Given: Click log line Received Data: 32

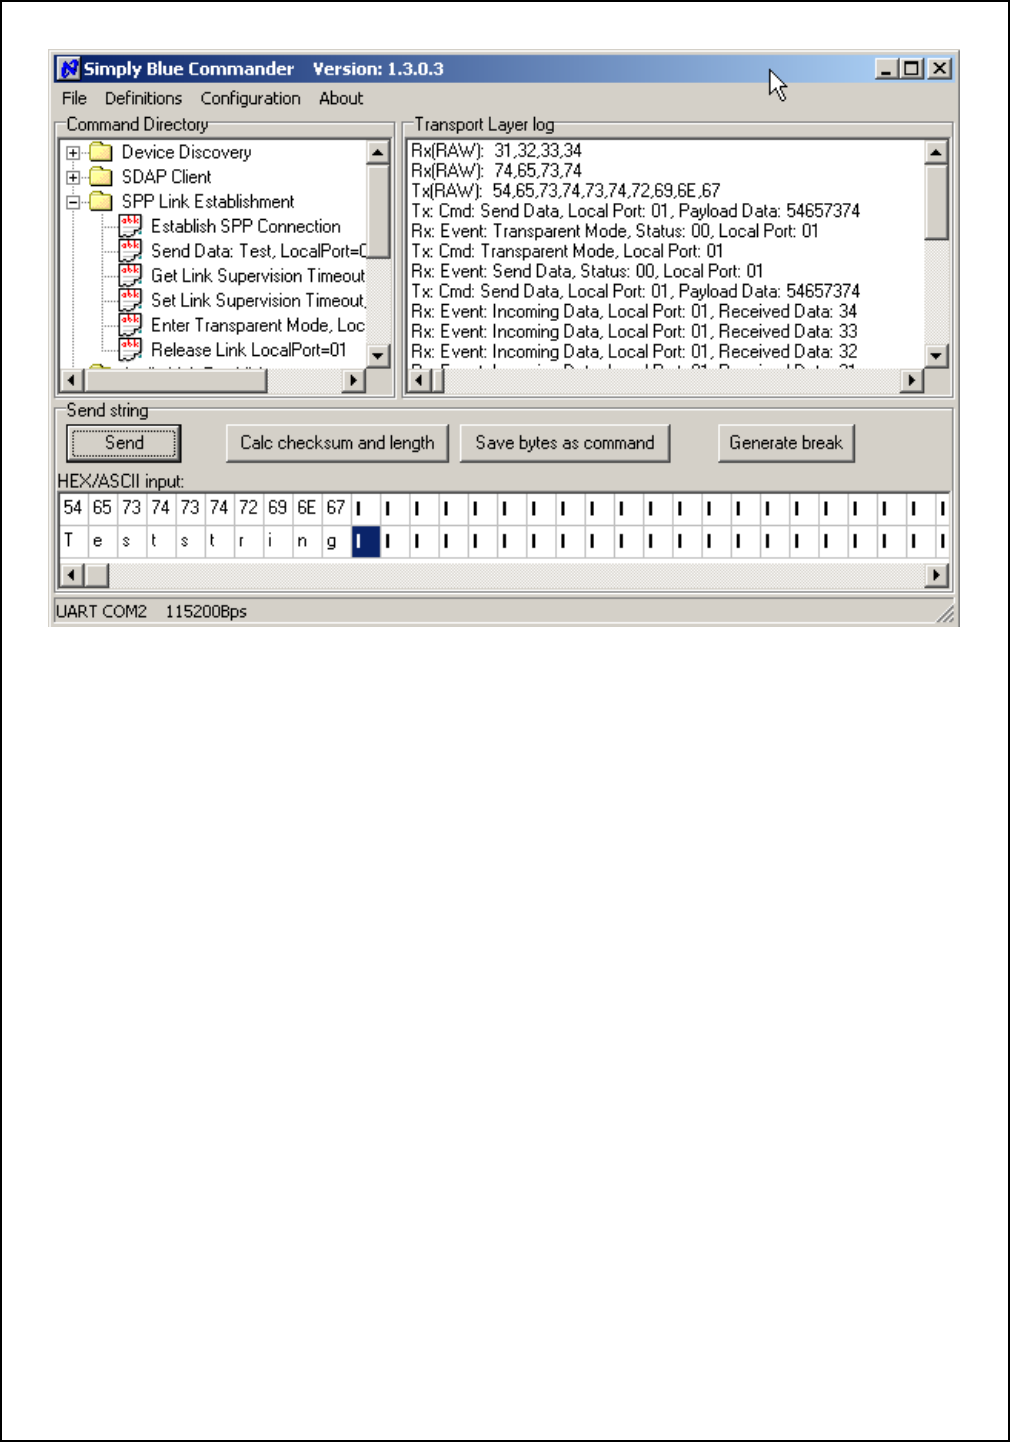Looking at the screenshot, I should point(634,351).
